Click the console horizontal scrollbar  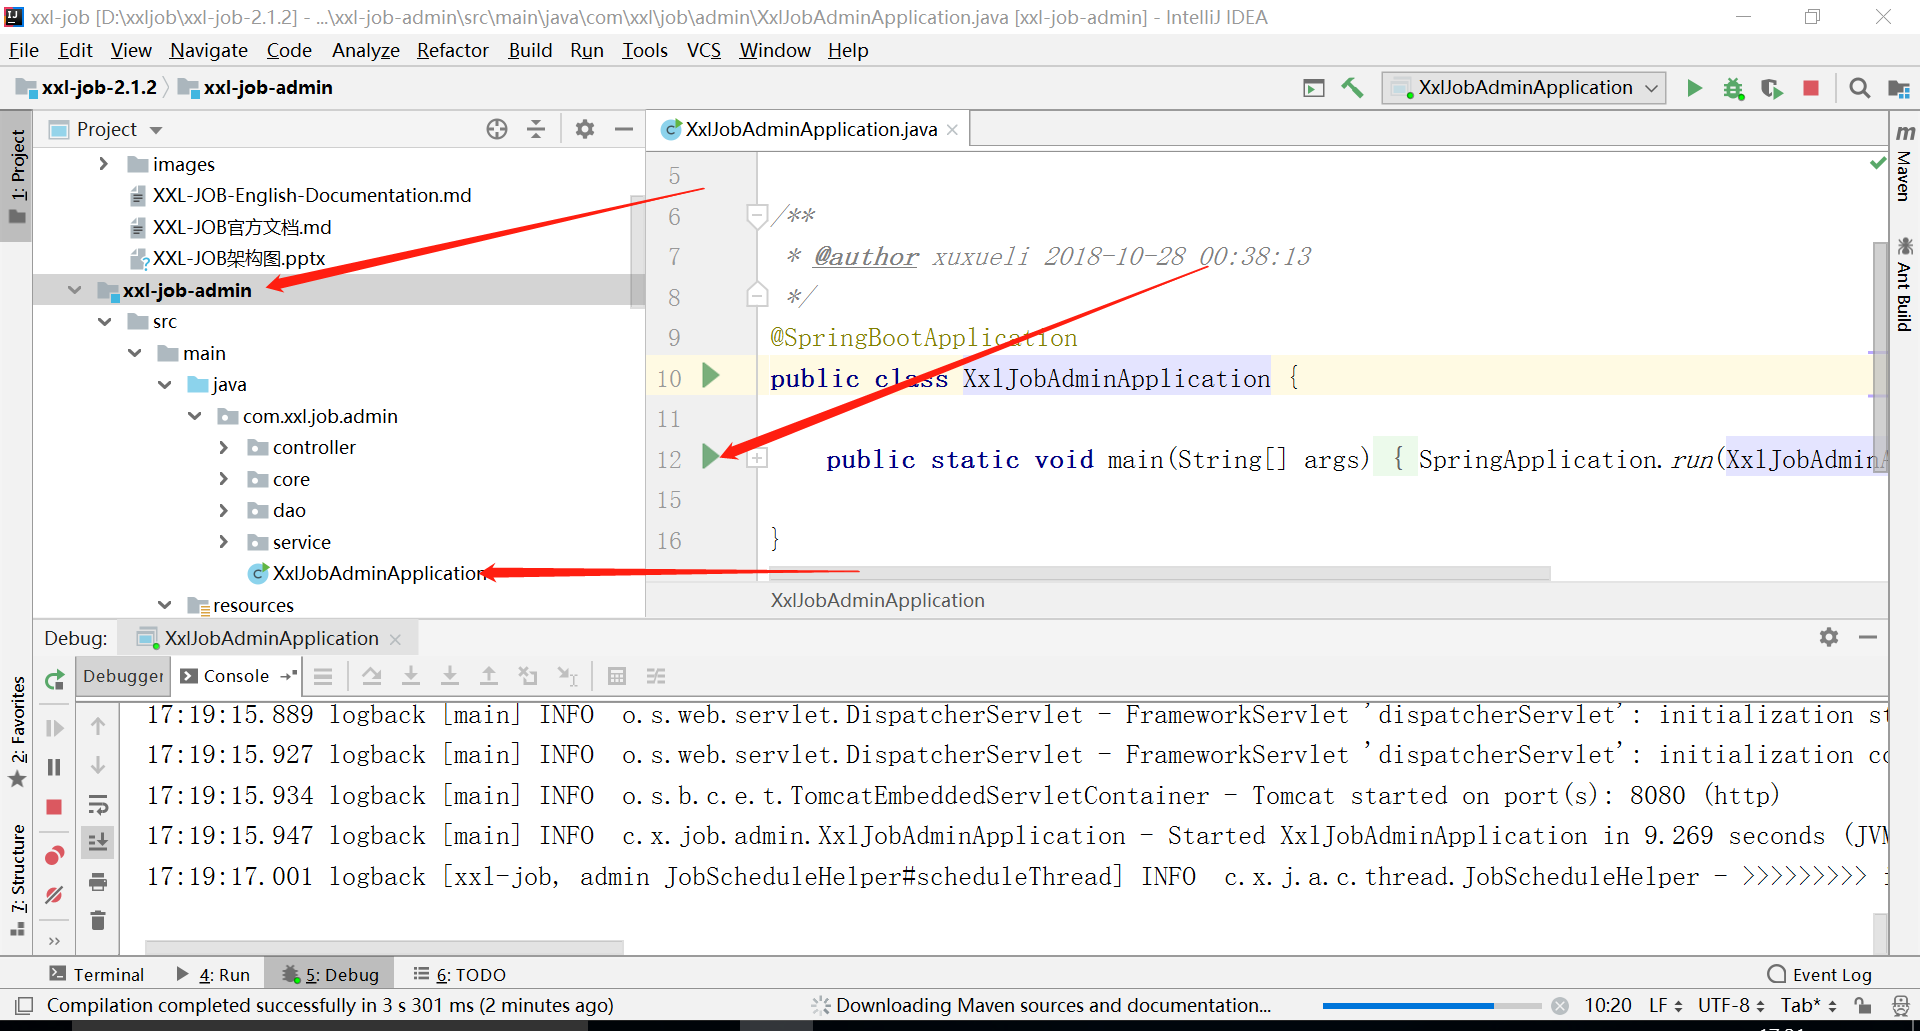(x=384, y=946)
